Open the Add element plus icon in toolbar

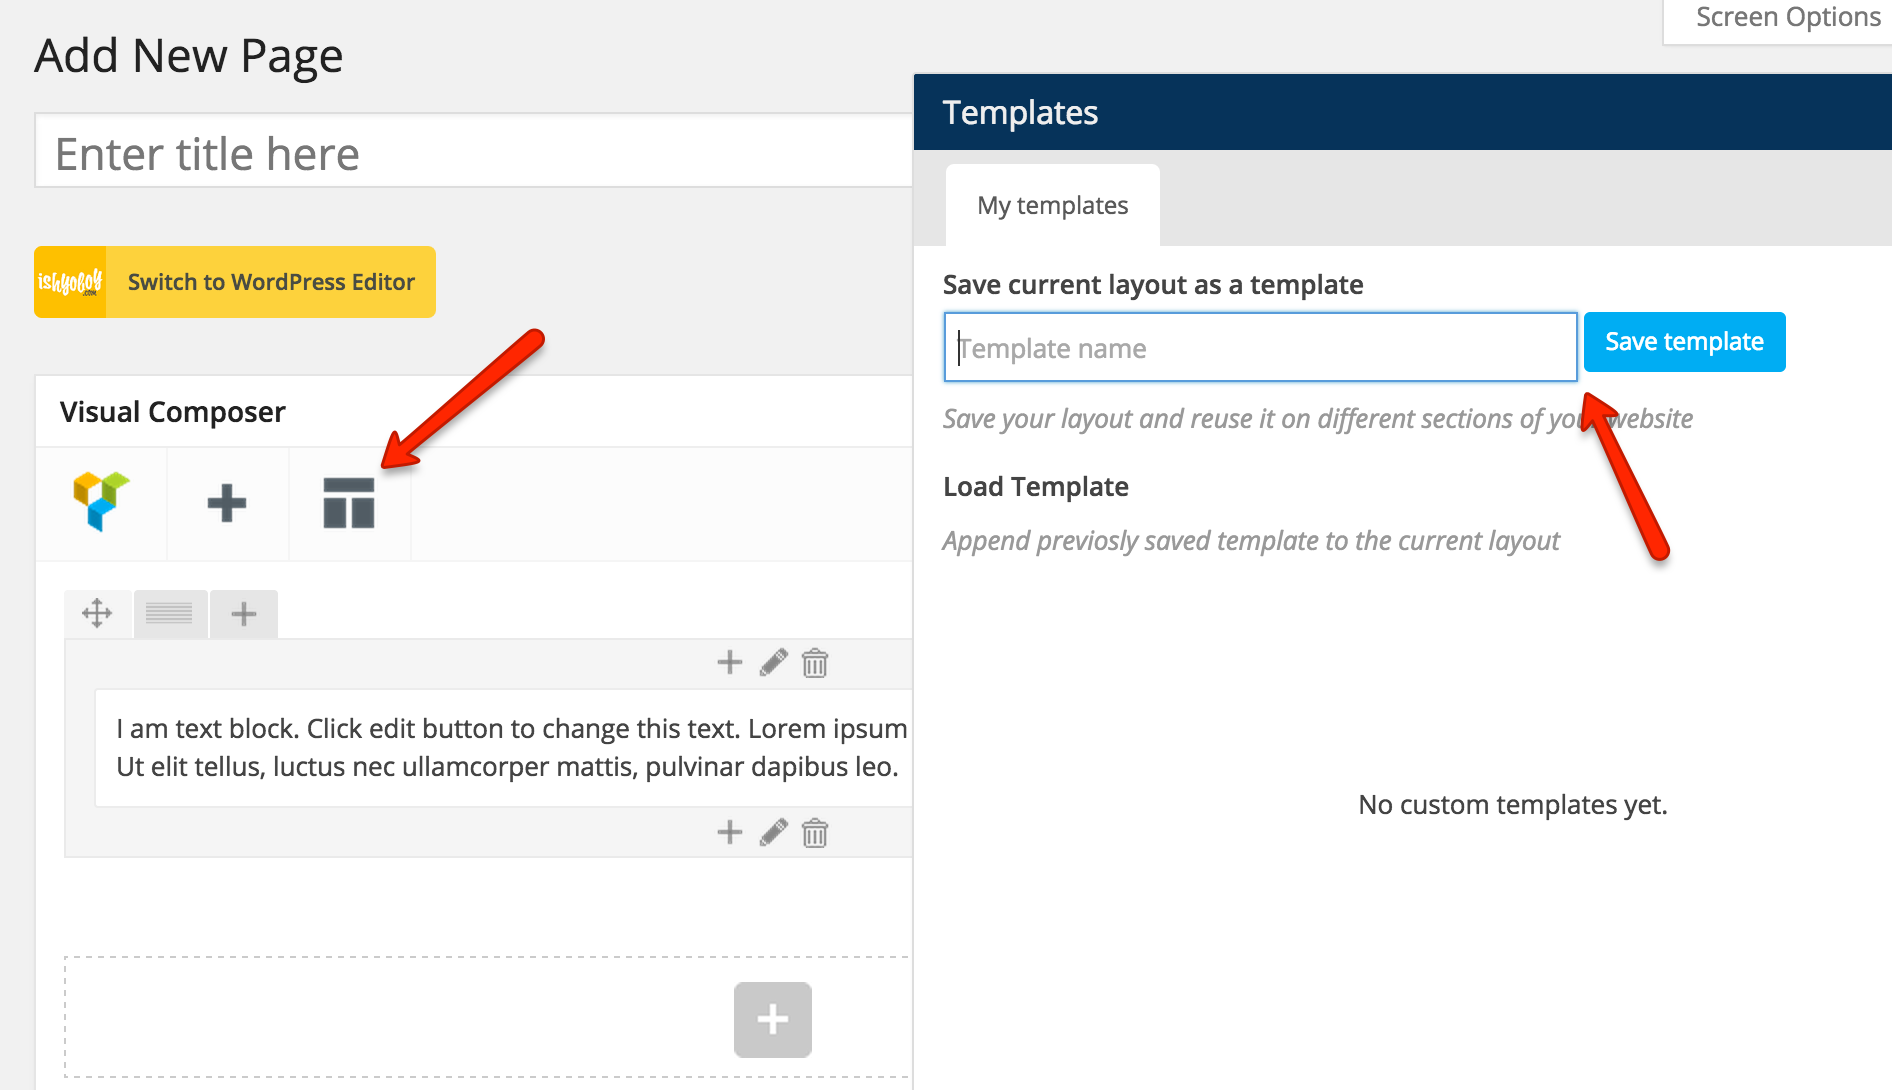pyautogui.click(x=227, y=502)
